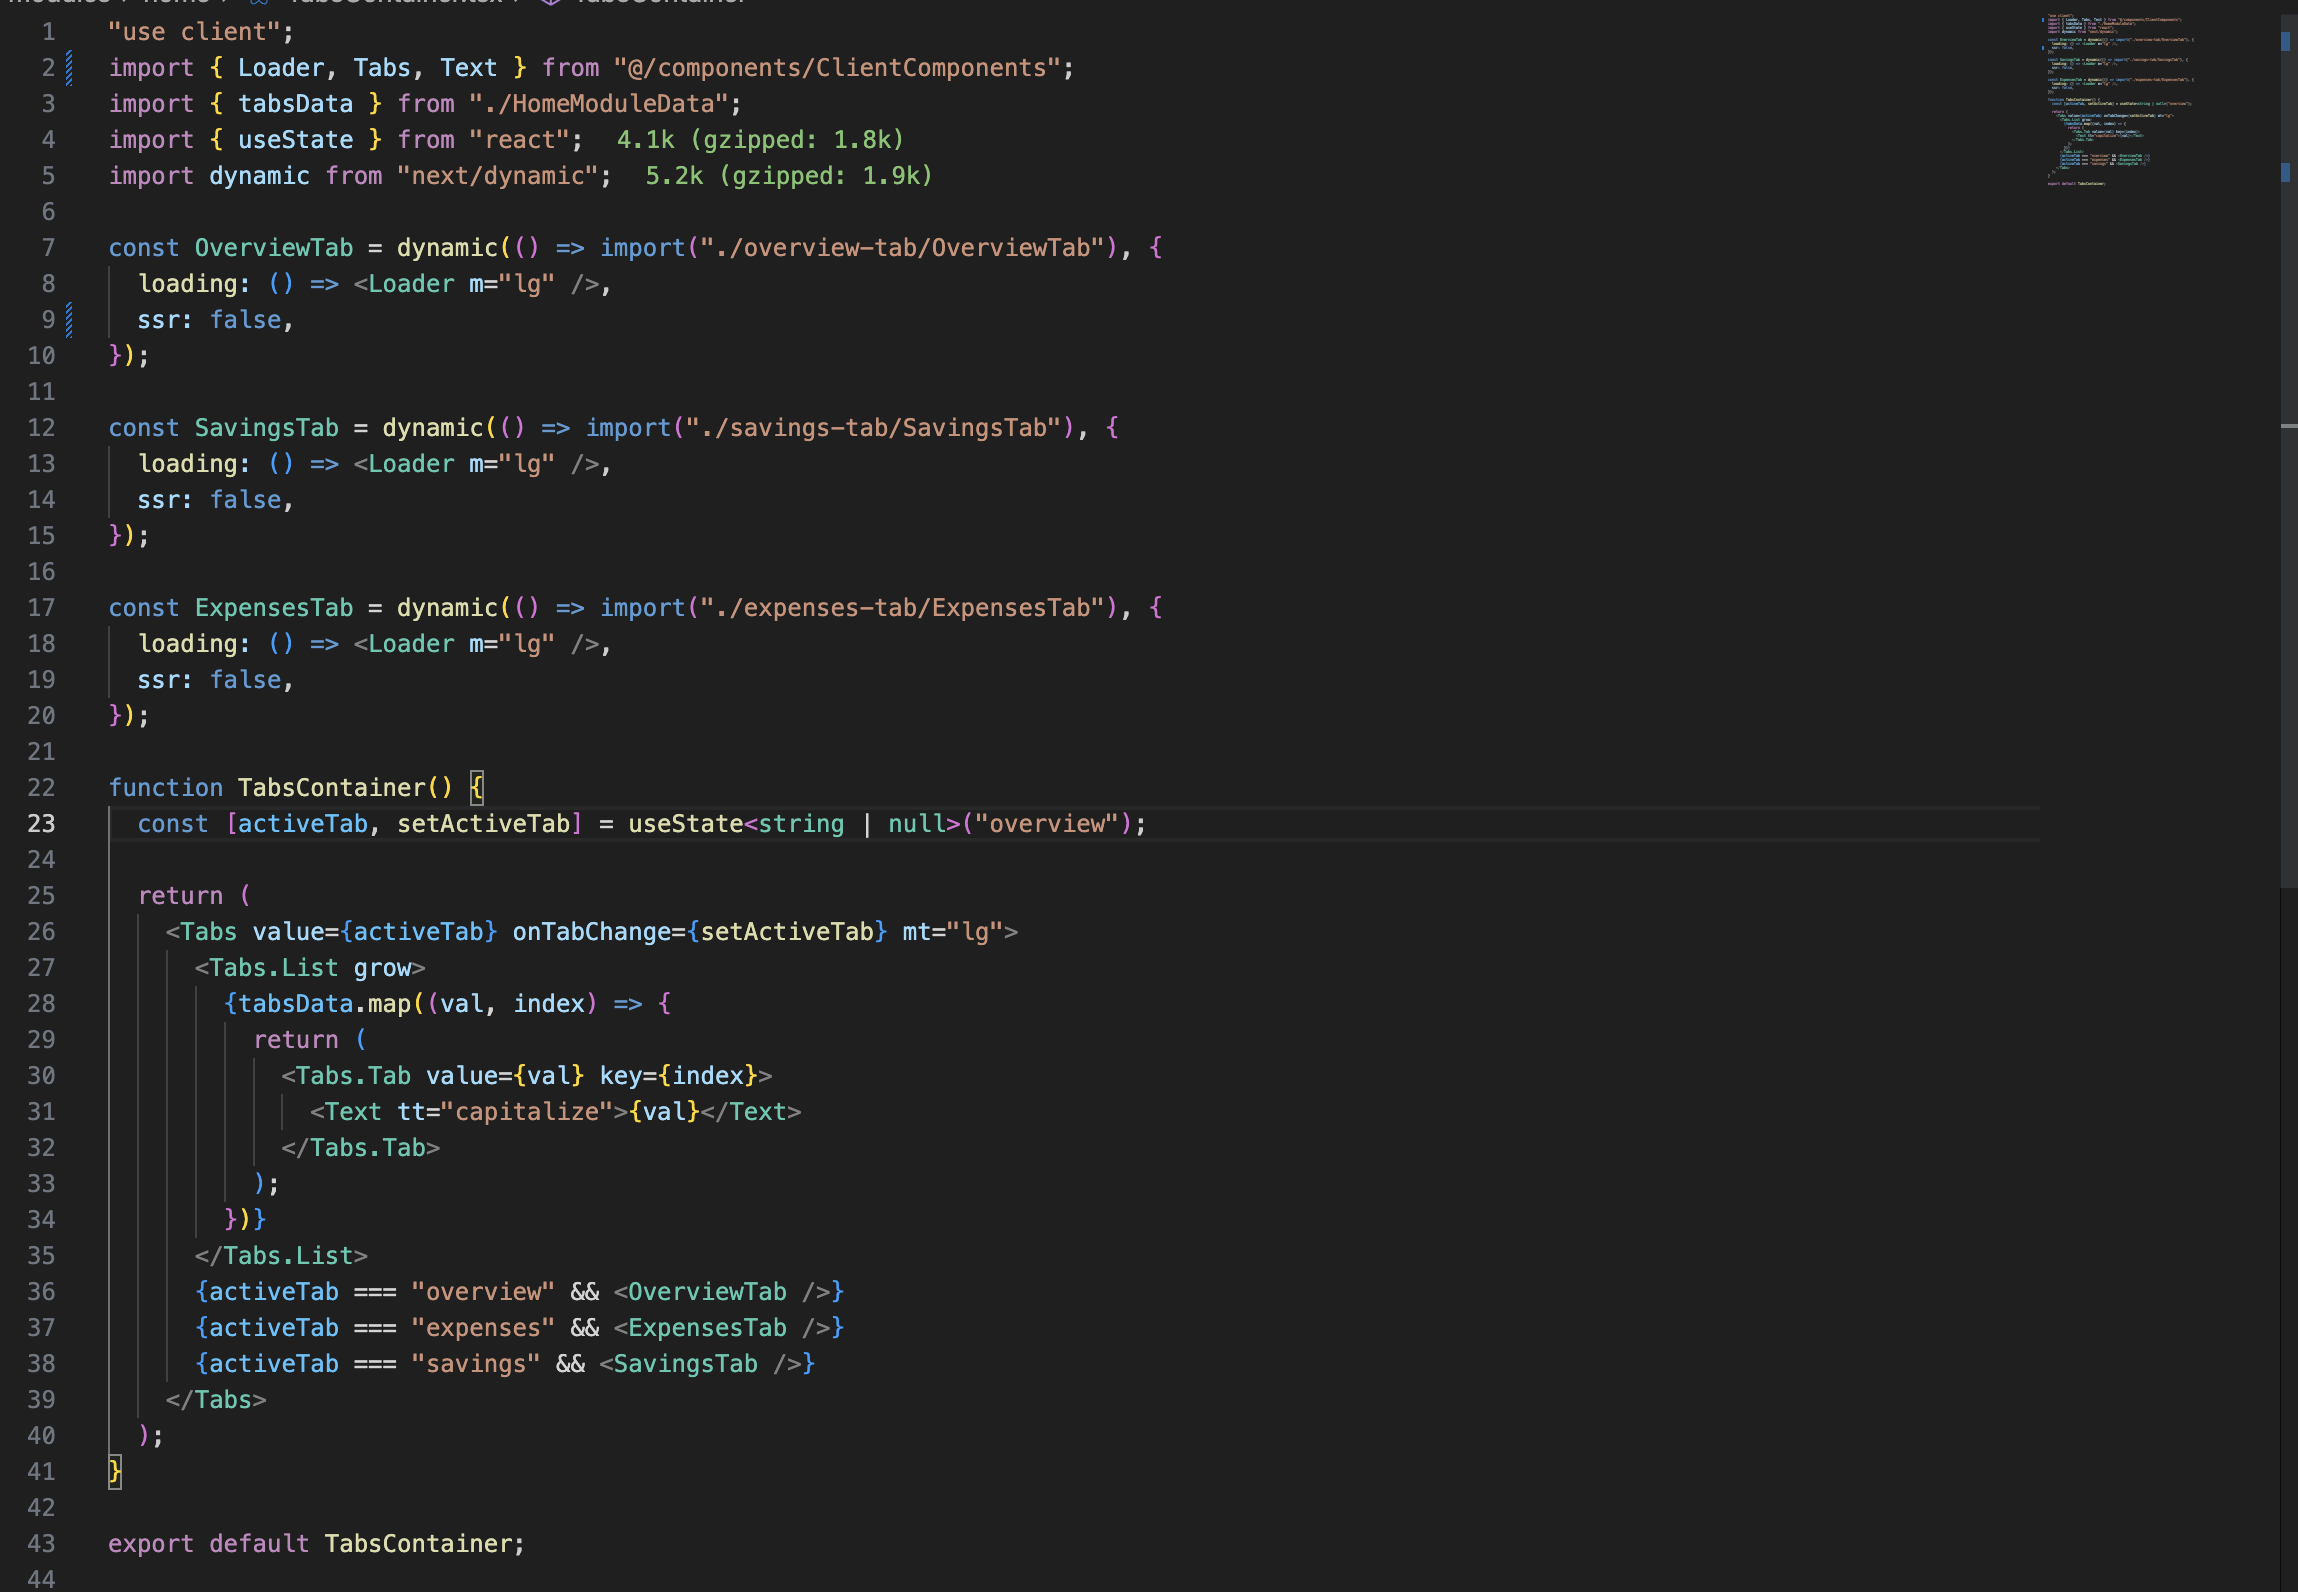Click line number 23 to select that line
This screenshot has width=2298, height=1592.
(x=41, y=823)
